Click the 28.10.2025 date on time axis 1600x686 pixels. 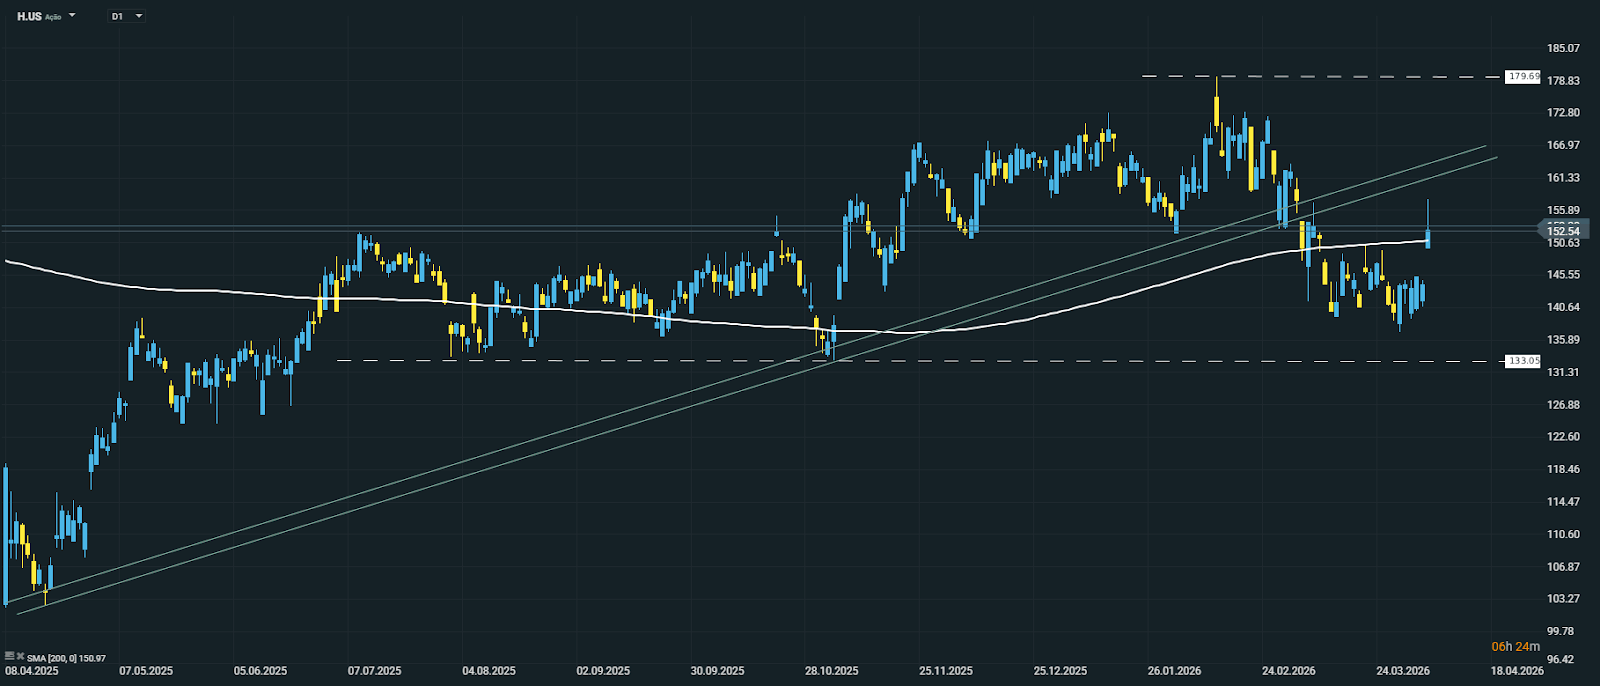tap(832, 671)
